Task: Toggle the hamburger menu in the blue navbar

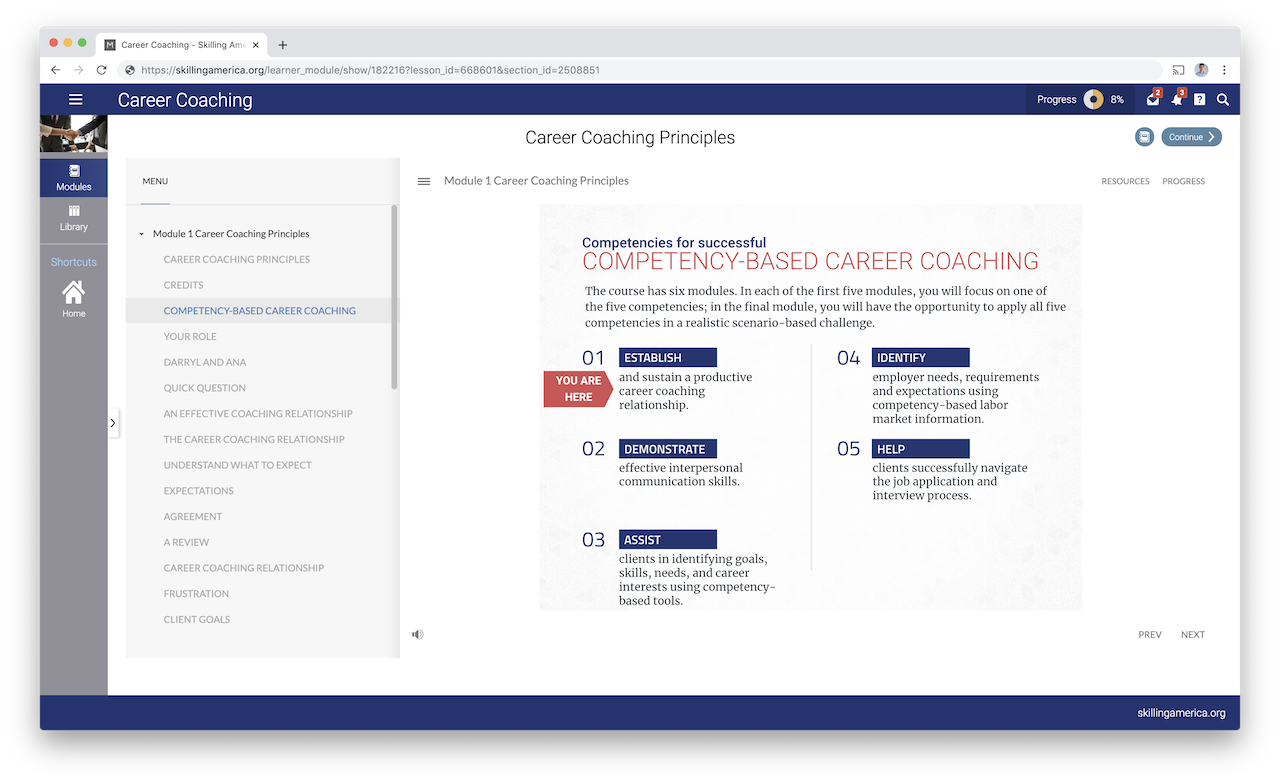Action: (75, 99)
